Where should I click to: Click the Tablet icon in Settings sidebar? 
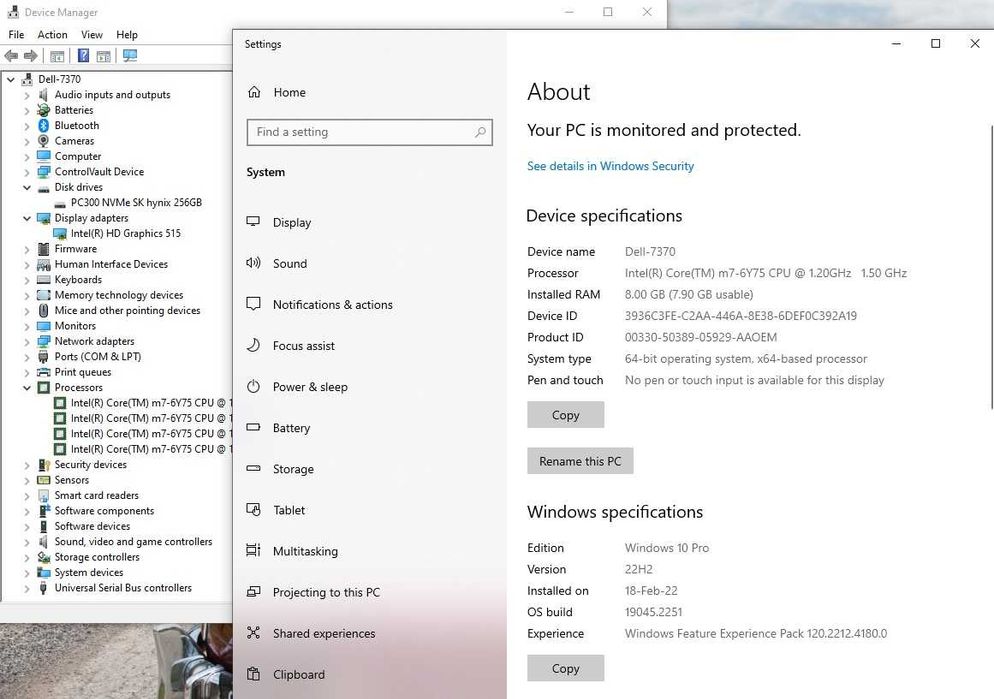(x=254, y=510)
